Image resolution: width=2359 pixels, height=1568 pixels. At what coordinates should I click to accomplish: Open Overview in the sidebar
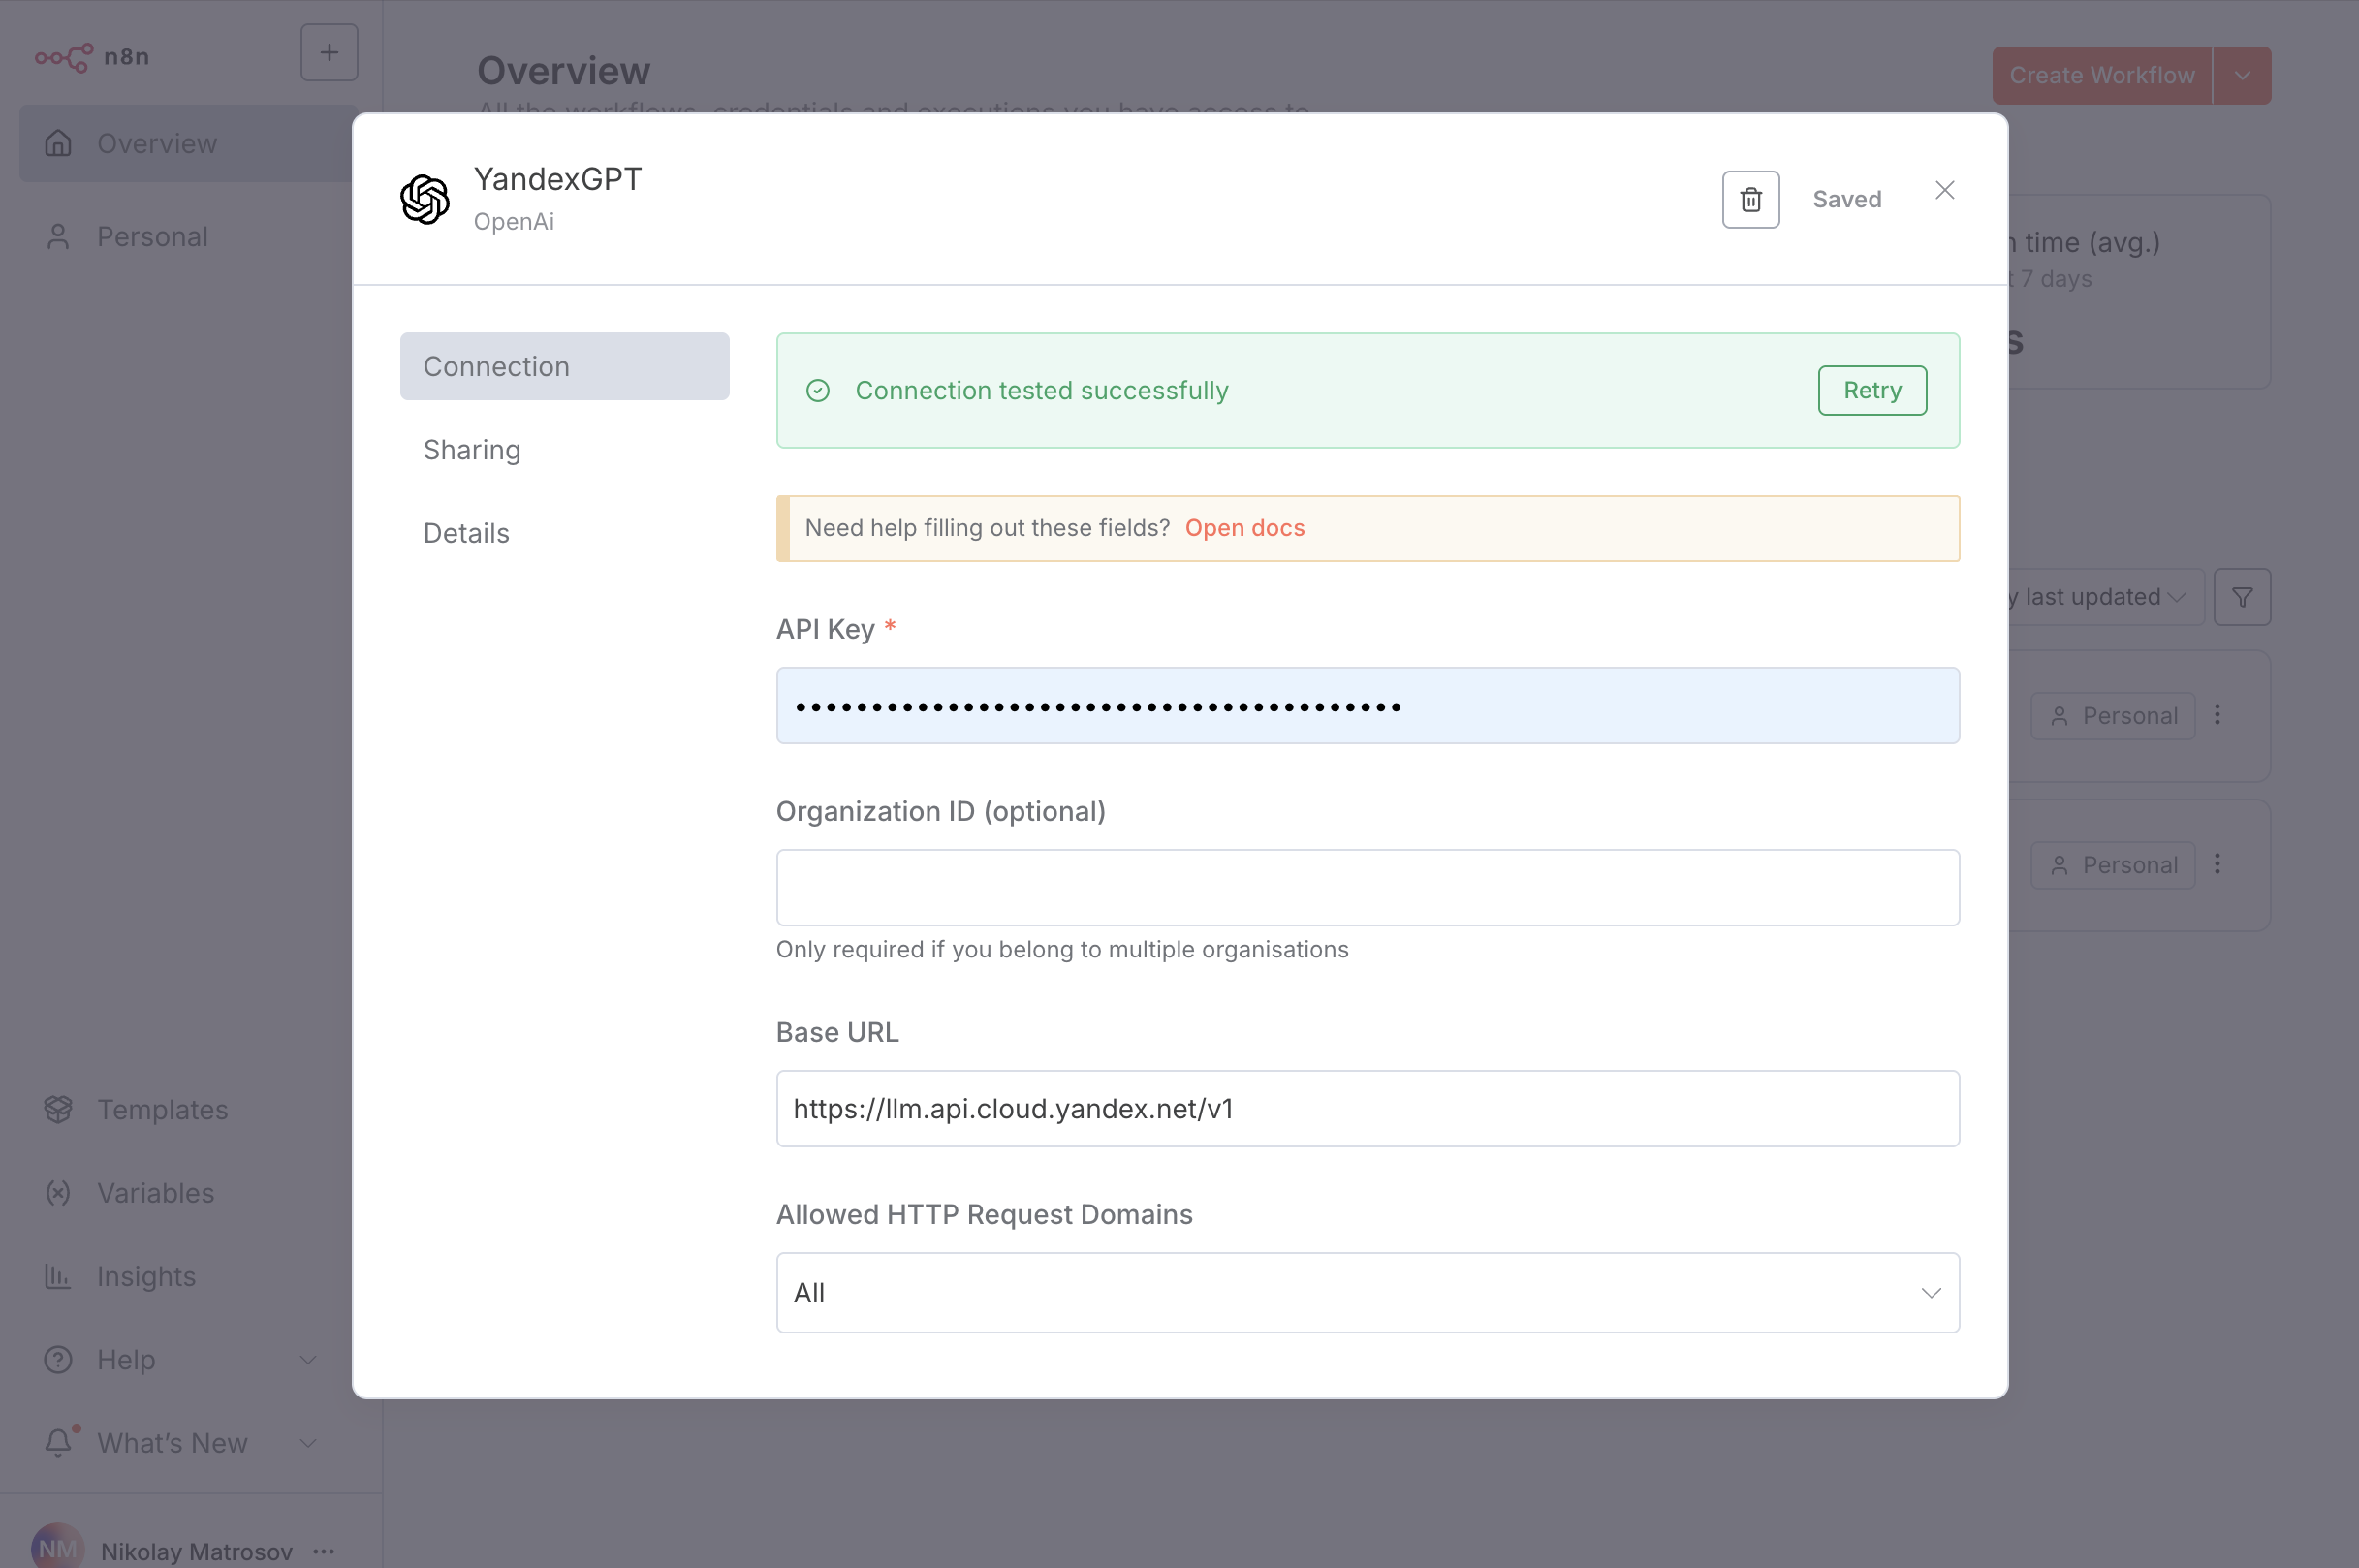[188, 144]
